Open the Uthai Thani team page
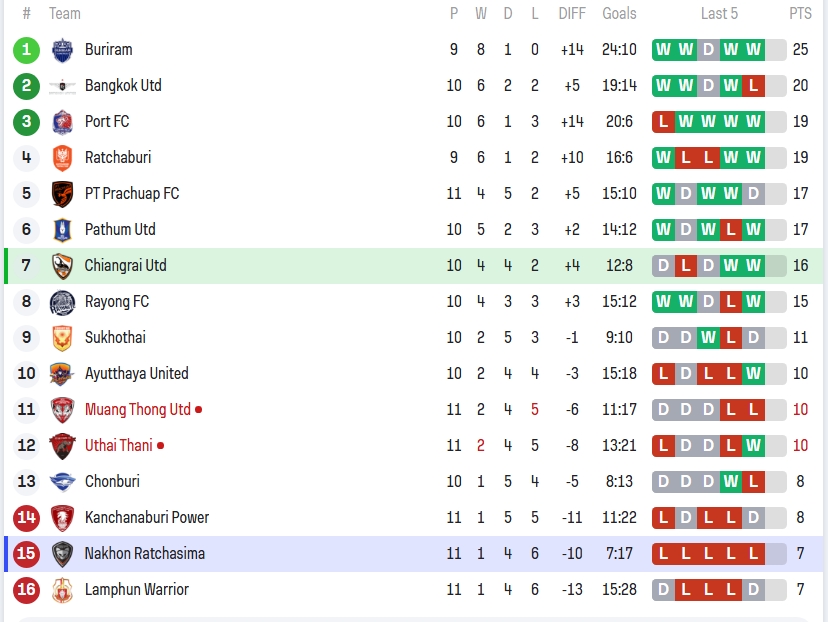The width and height of the screenshot is (828, 622). (118, 446)
